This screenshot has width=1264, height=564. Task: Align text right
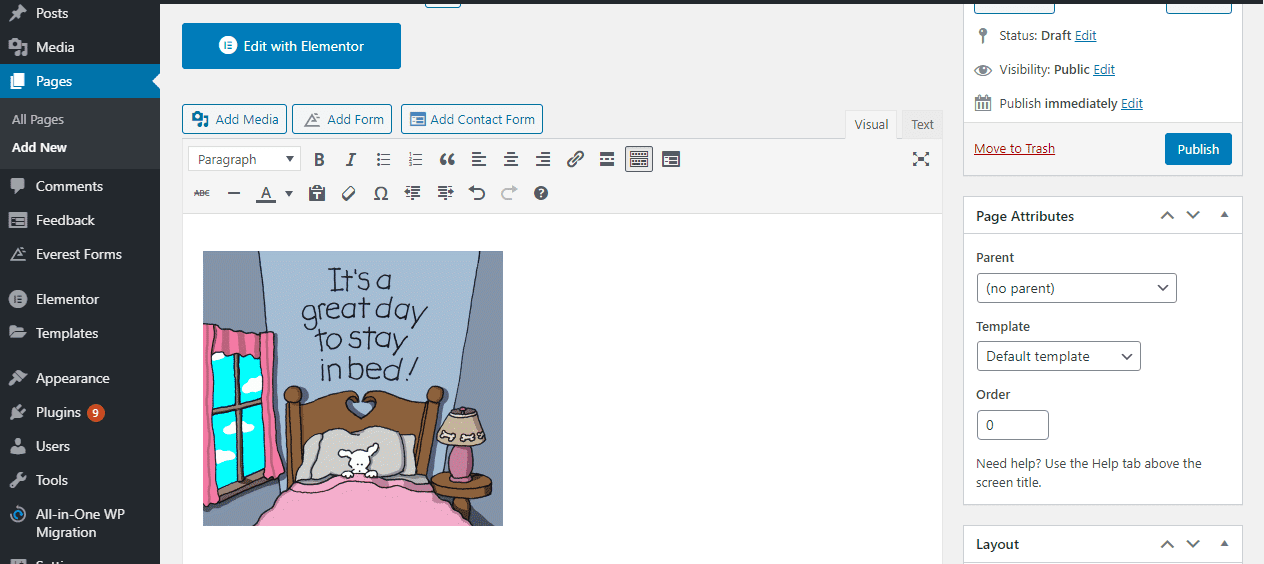pos(543,159)
